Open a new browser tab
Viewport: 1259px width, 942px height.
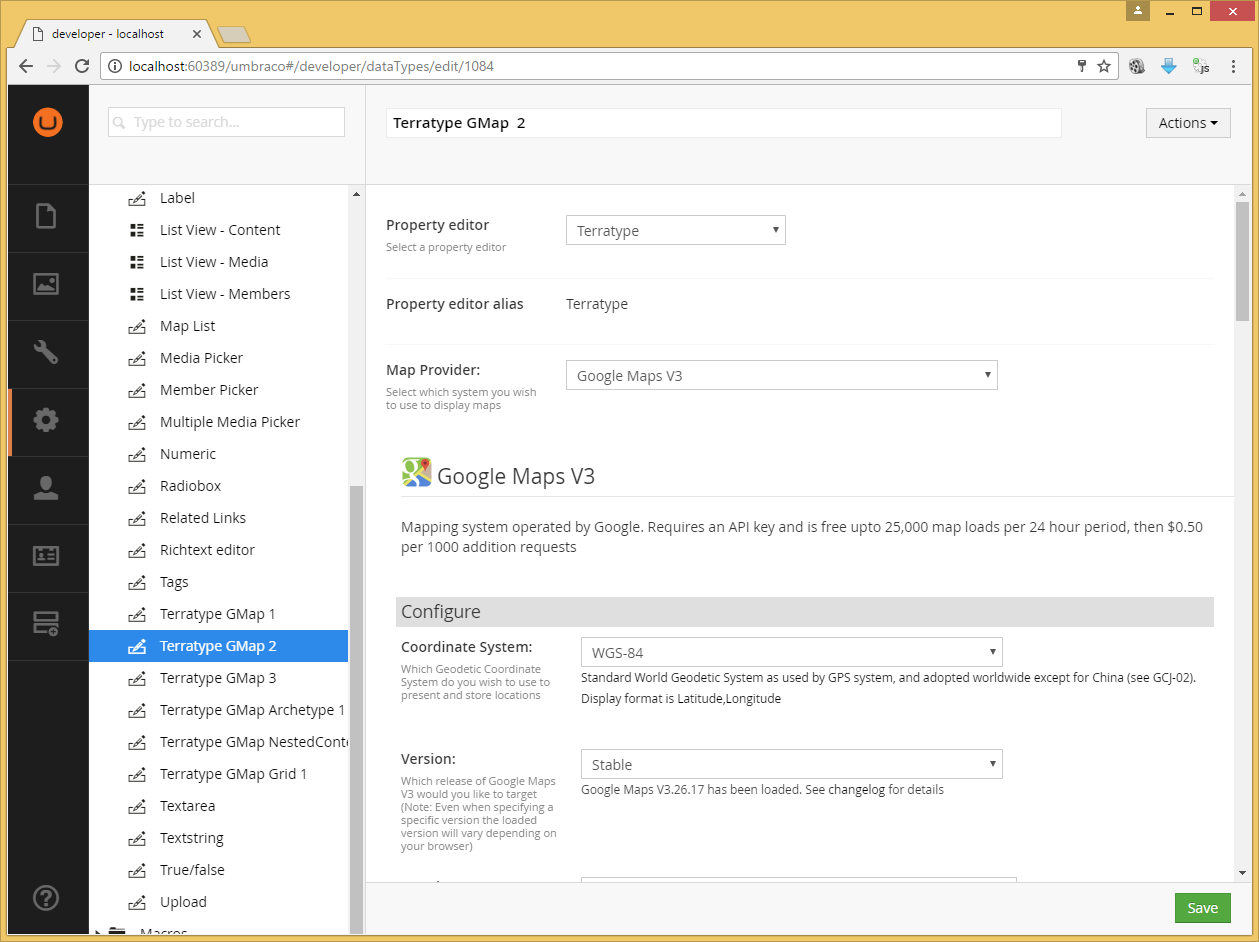point(233,35)
